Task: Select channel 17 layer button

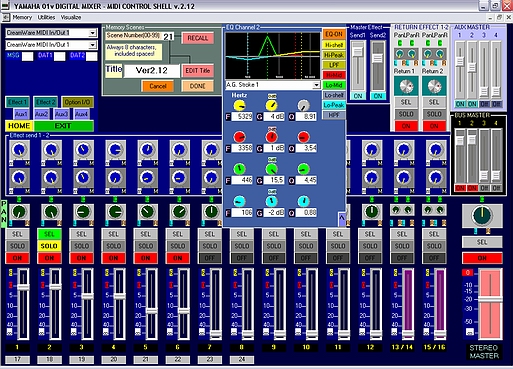Action: (x=17, y=359)
